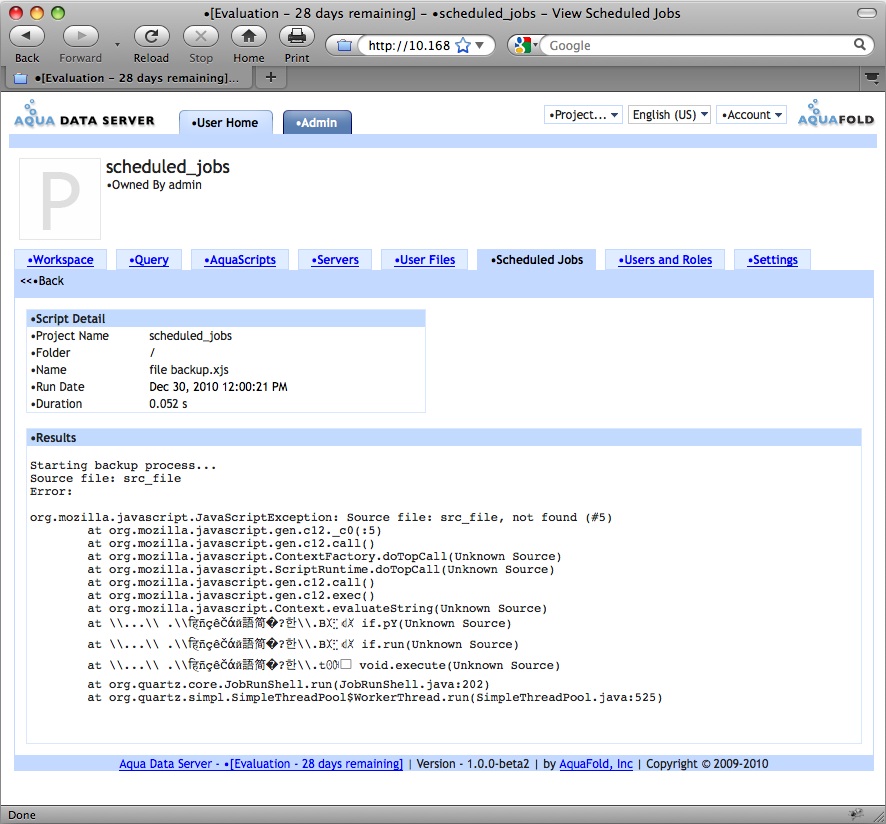The width and height of the screenshot is (886, 824).
Task: Click the folder site icon beside address bar
Action: (x=344, y=45)
